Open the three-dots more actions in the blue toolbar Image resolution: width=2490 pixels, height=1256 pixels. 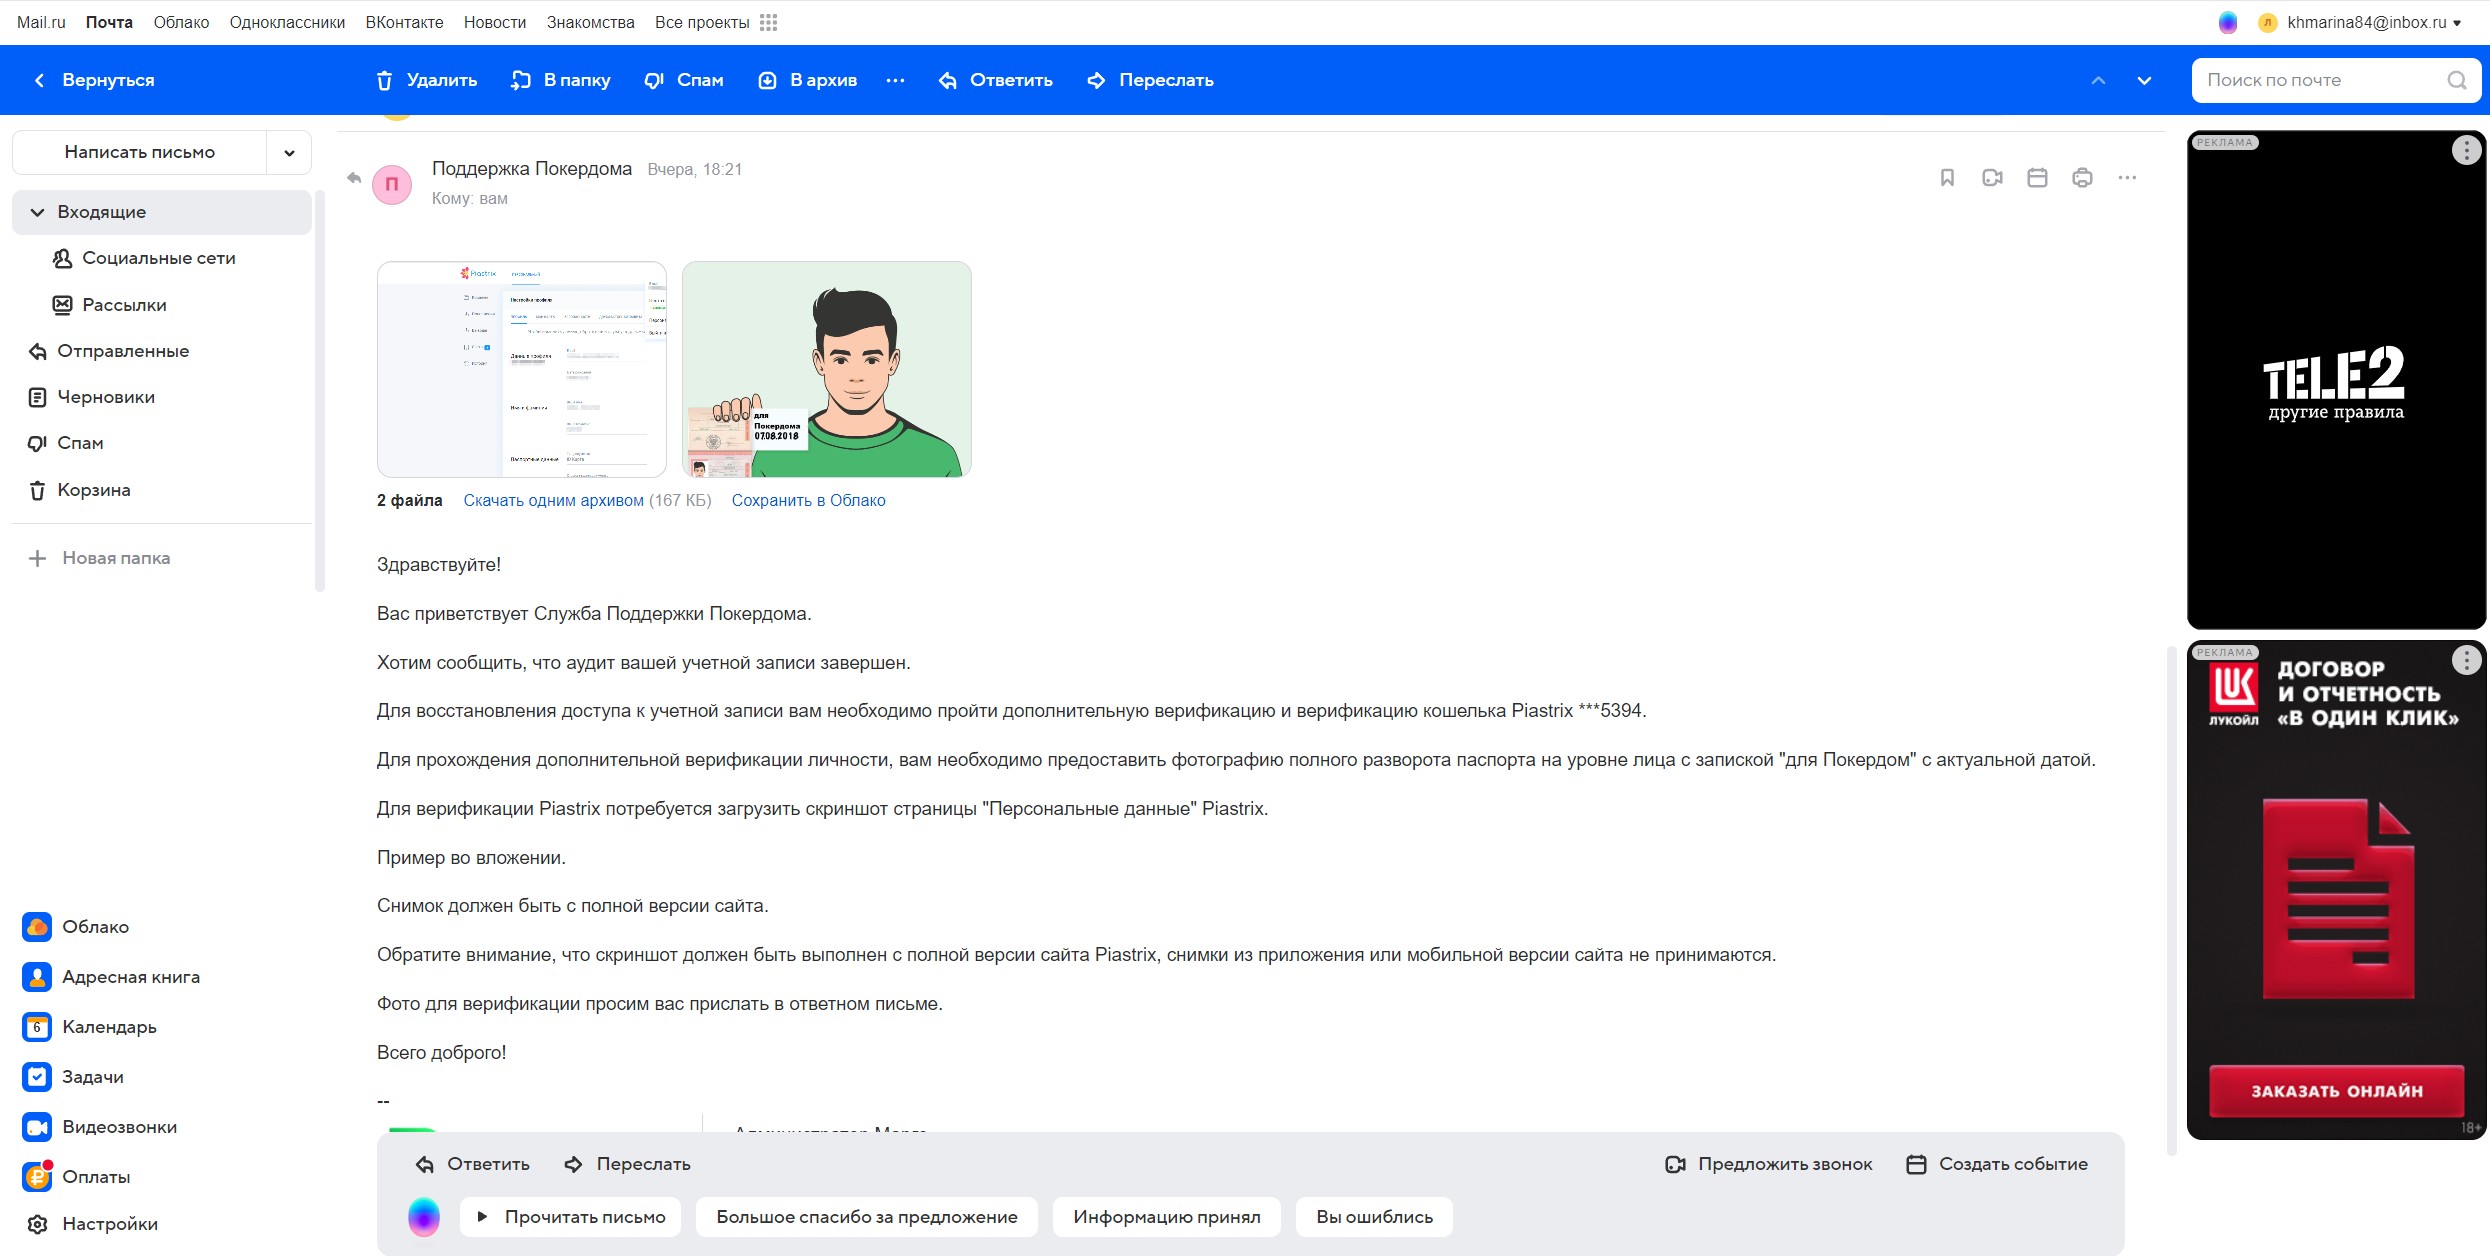coord(895,80)
